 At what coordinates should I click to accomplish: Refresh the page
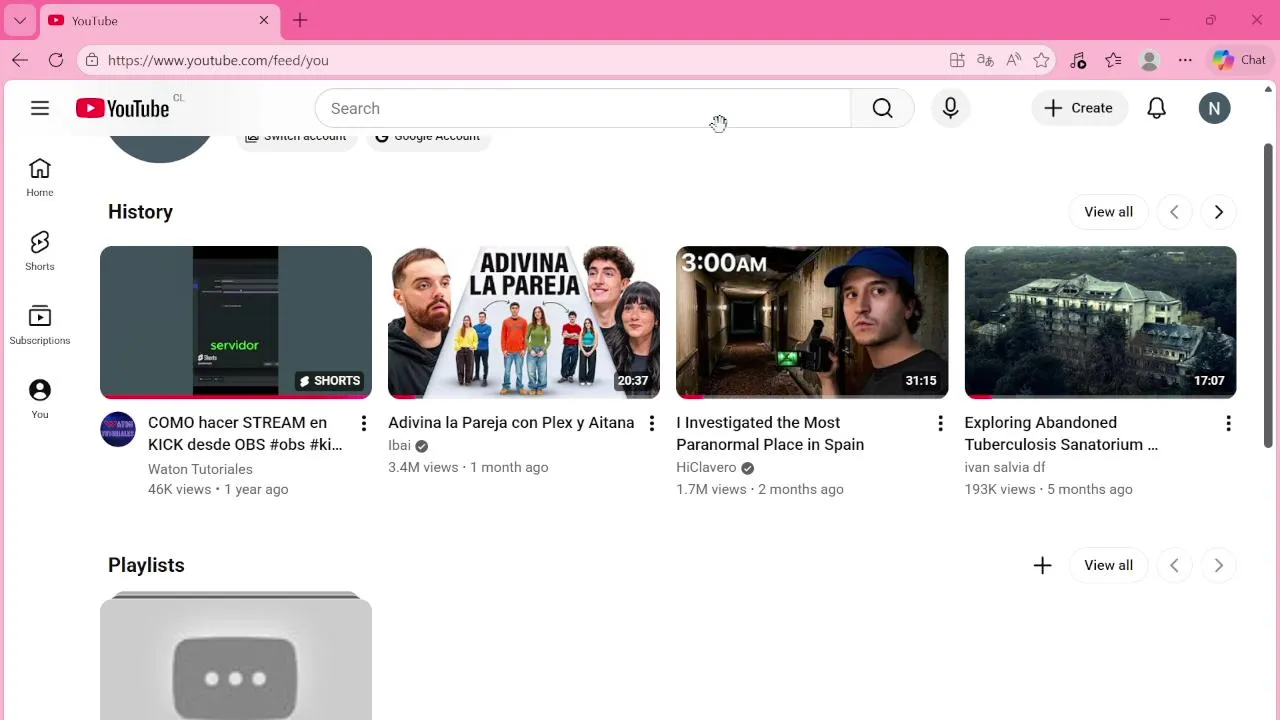[x=56, y=60]
